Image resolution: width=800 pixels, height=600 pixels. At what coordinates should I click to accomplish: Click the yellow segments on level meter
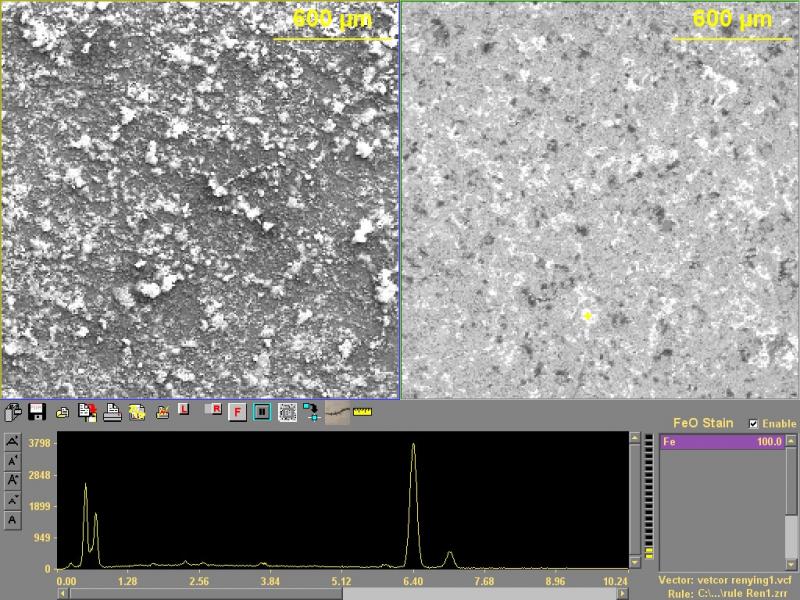pos(649,552)
